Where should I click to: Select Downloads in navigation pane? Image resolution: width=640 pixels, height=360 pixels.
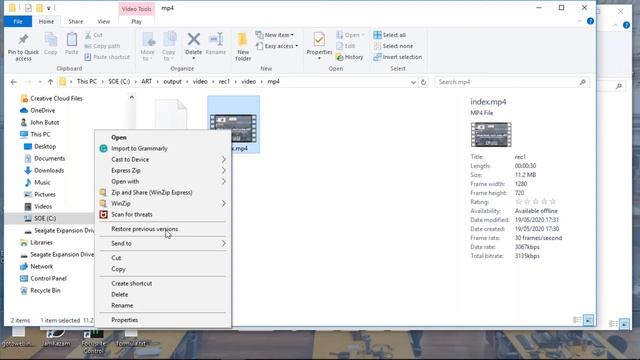tap(49, 170)
